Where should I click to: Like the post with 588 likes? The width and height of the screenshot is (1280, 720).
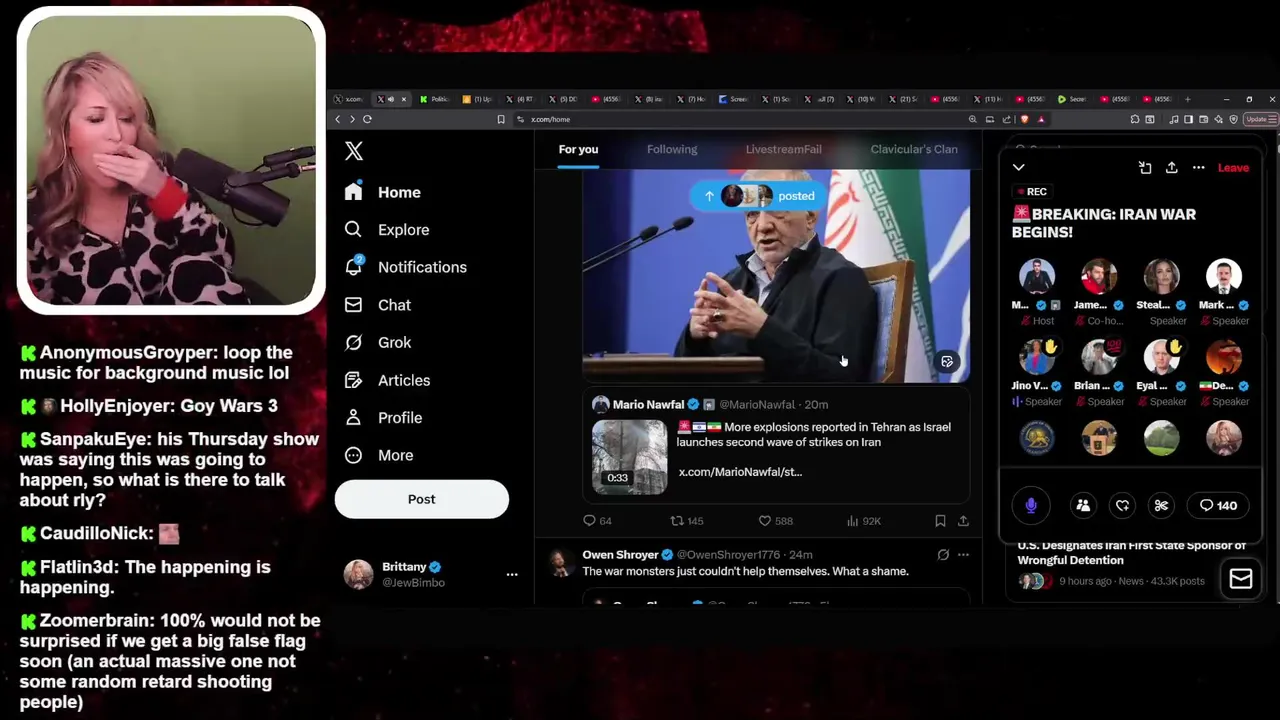pyautogui.click(x=775, y=521)
